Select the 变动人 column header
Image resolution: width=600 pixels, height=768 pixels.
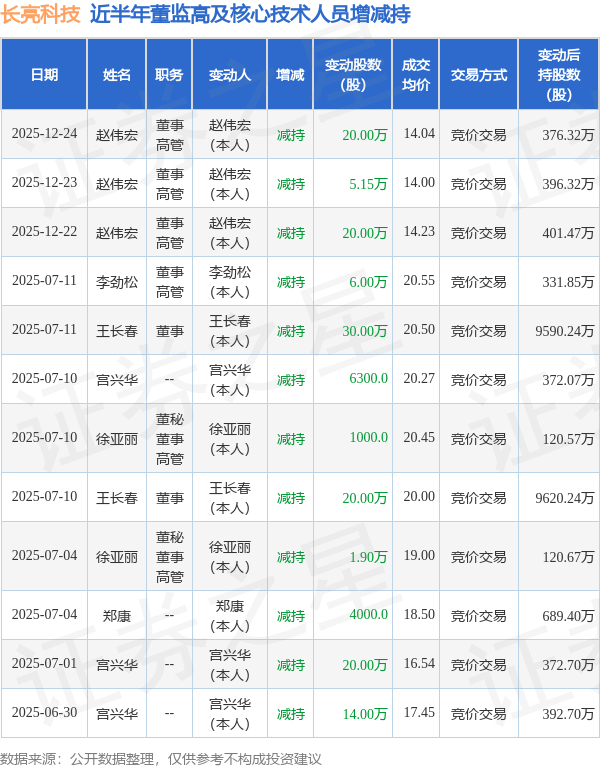[x=230, y=74]
